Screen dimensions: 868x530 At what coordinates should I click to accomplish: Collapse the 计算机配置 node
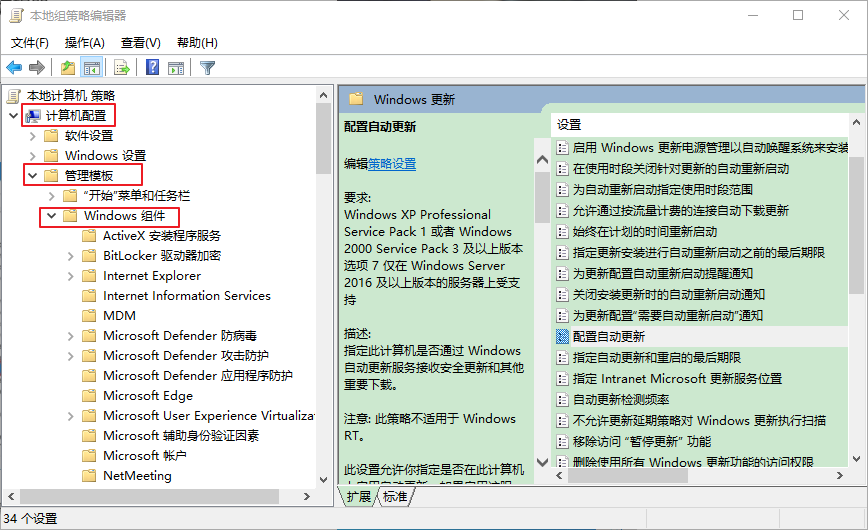pyautogui.click(x=14, y=116)
